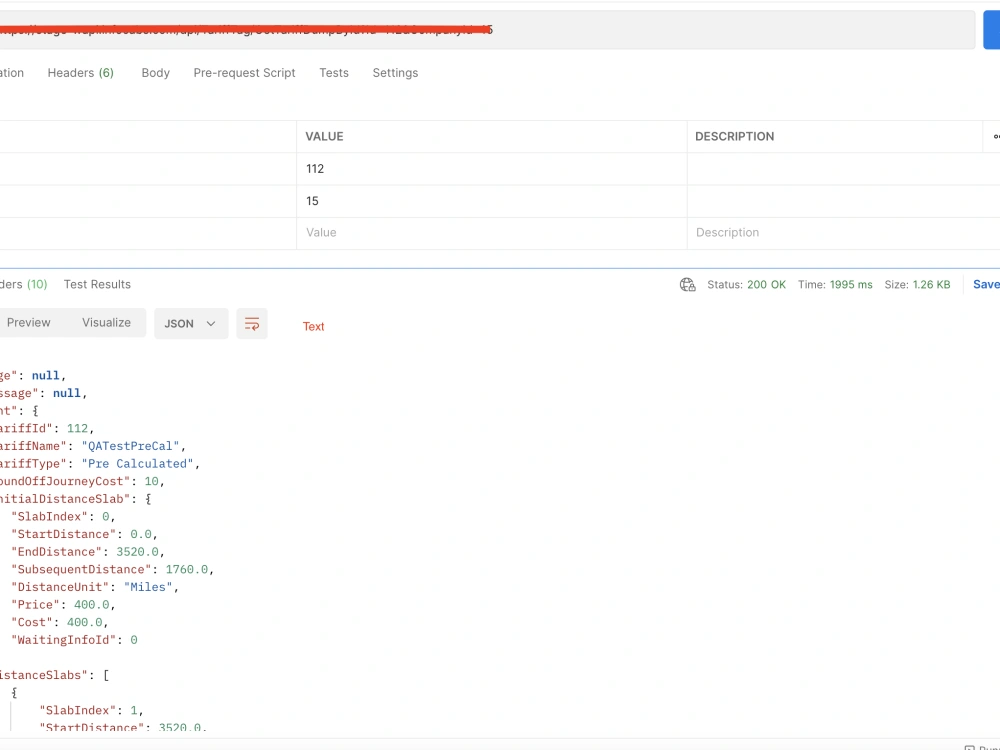Click the "SlabIndex": 0 line

(x=63, y=517)
